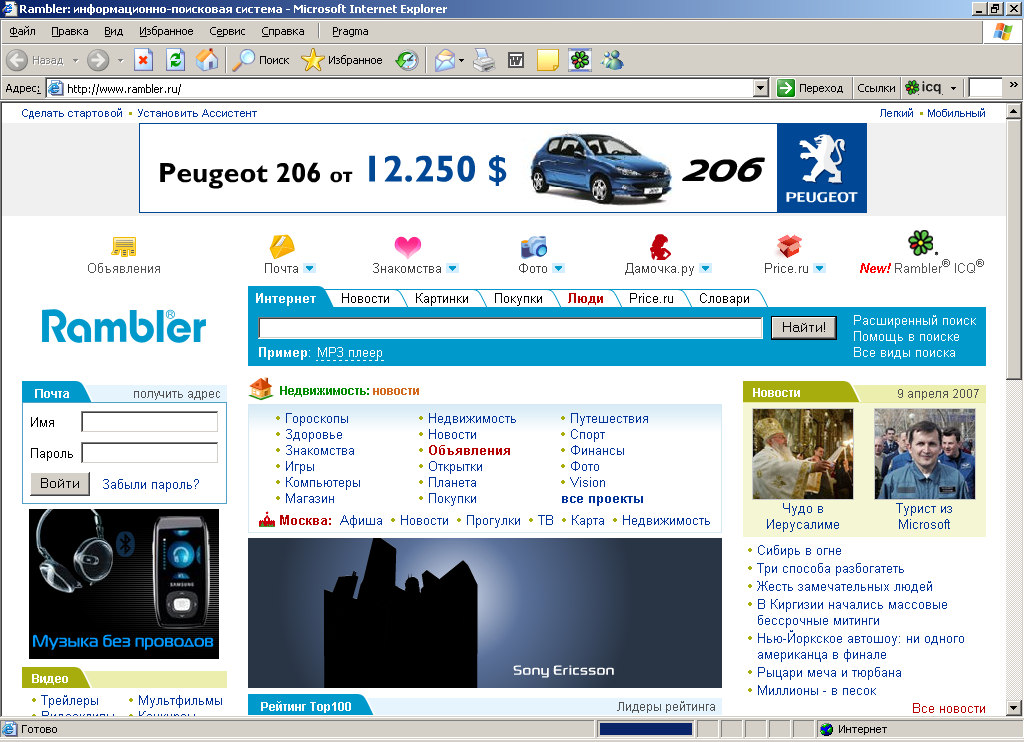Image resolution: width=1024 pixels, height=742 pixels.
Task: Click the Чудо в Иерусалиме news thumbnail
Action: [803, 454]
